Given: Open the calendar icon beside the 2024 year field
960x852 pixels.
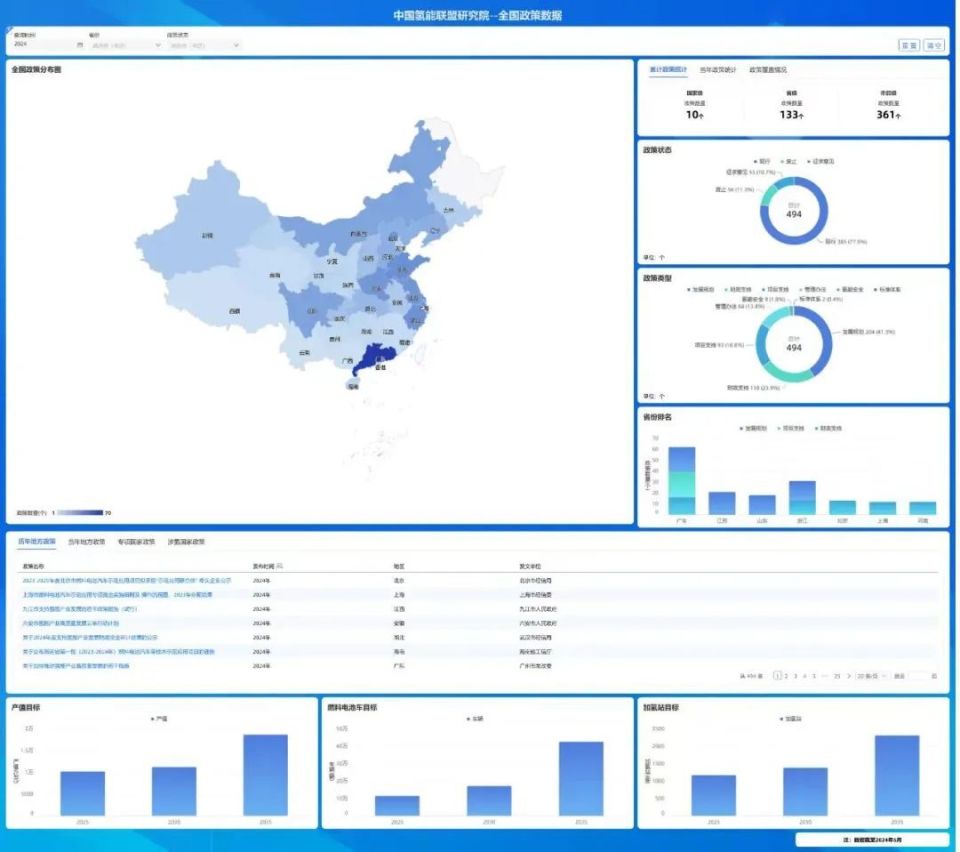Looking at the screenshot, I should pyautogui.click(x=80, y=45).
